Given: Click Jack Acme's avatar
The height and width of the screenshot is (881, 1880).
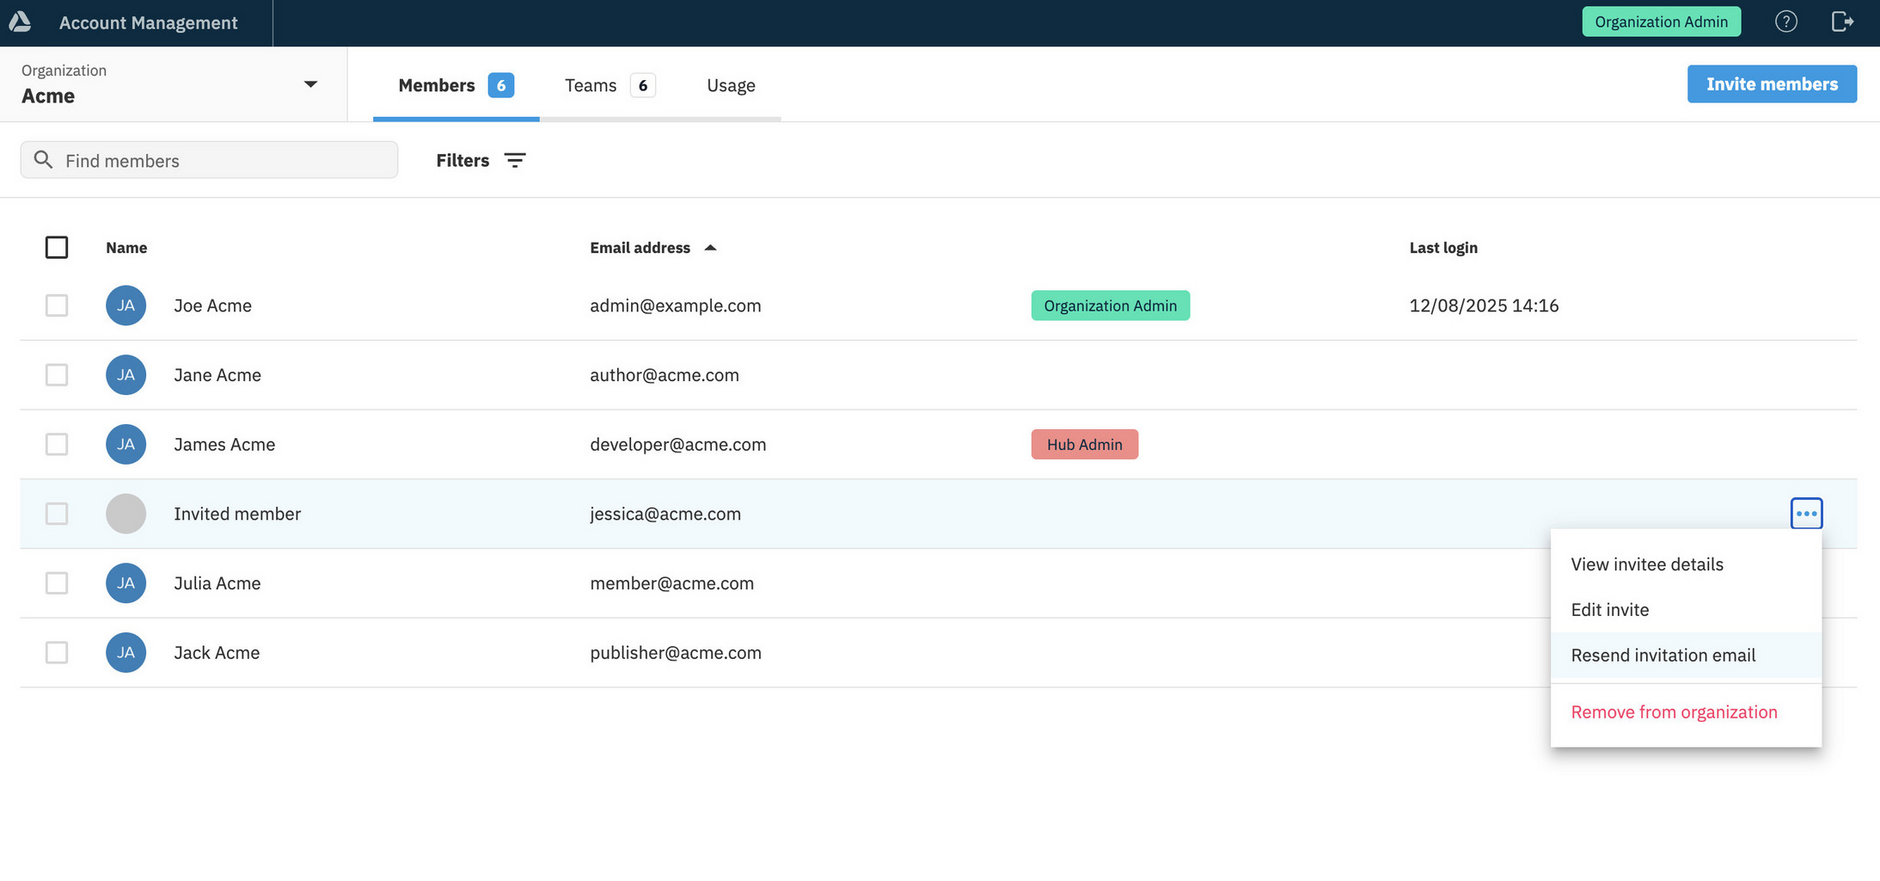Looking at the screenshot, I should 126,652.
